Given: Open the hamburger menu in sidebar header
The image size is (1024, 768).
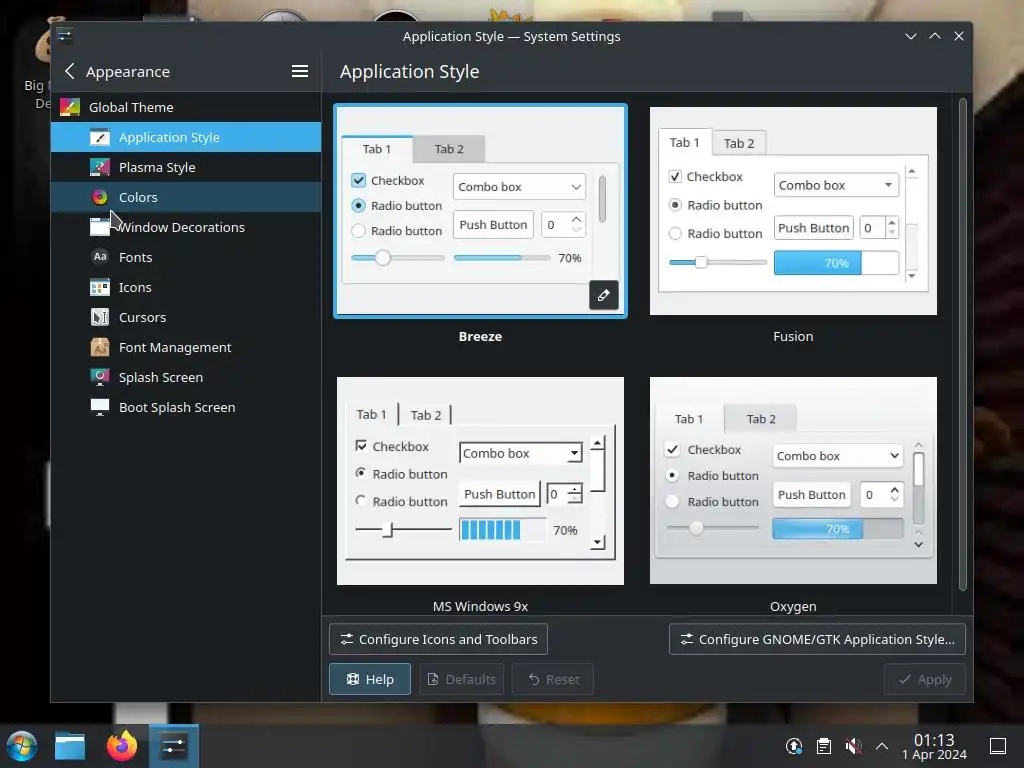Looking at the screenshot, I should 300,71.
